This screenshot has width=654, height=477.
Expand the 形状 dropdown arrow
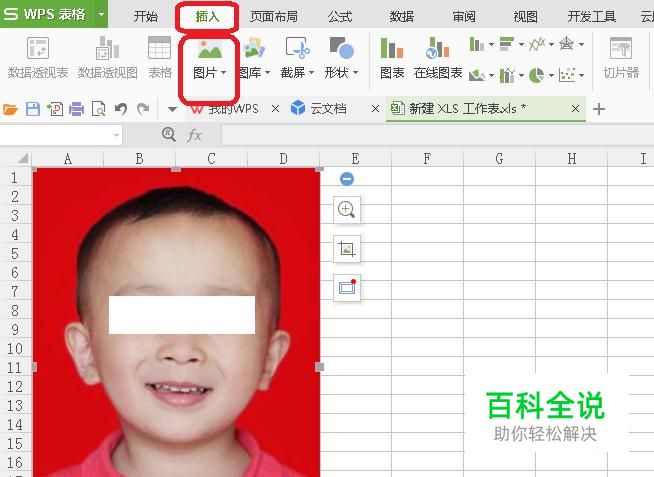coord(356,73)
